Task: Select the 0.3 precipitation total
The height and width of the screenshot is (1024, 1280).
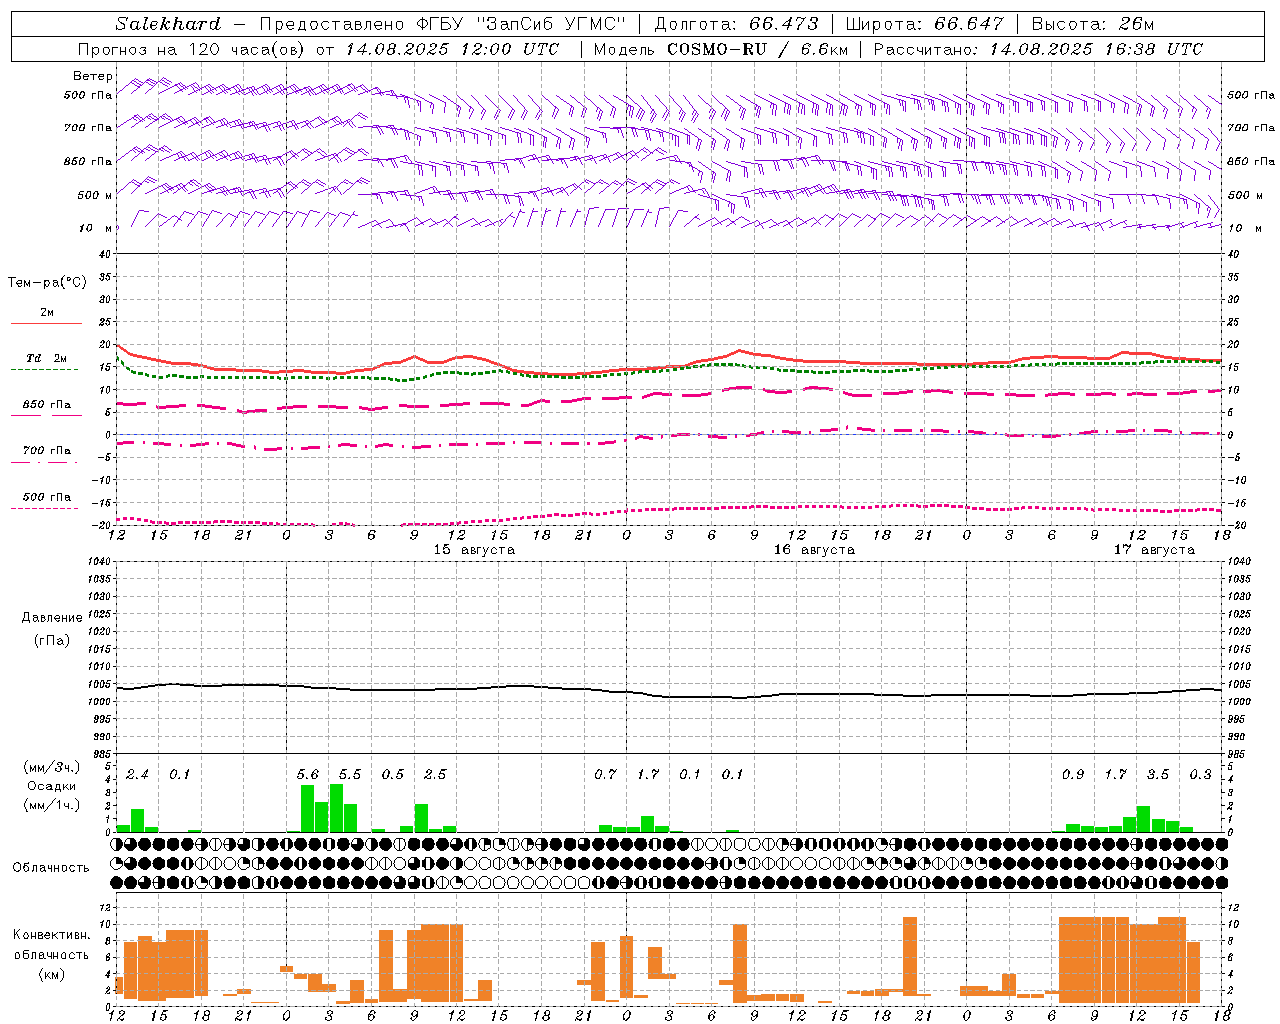Action: tap(1200, 775)
